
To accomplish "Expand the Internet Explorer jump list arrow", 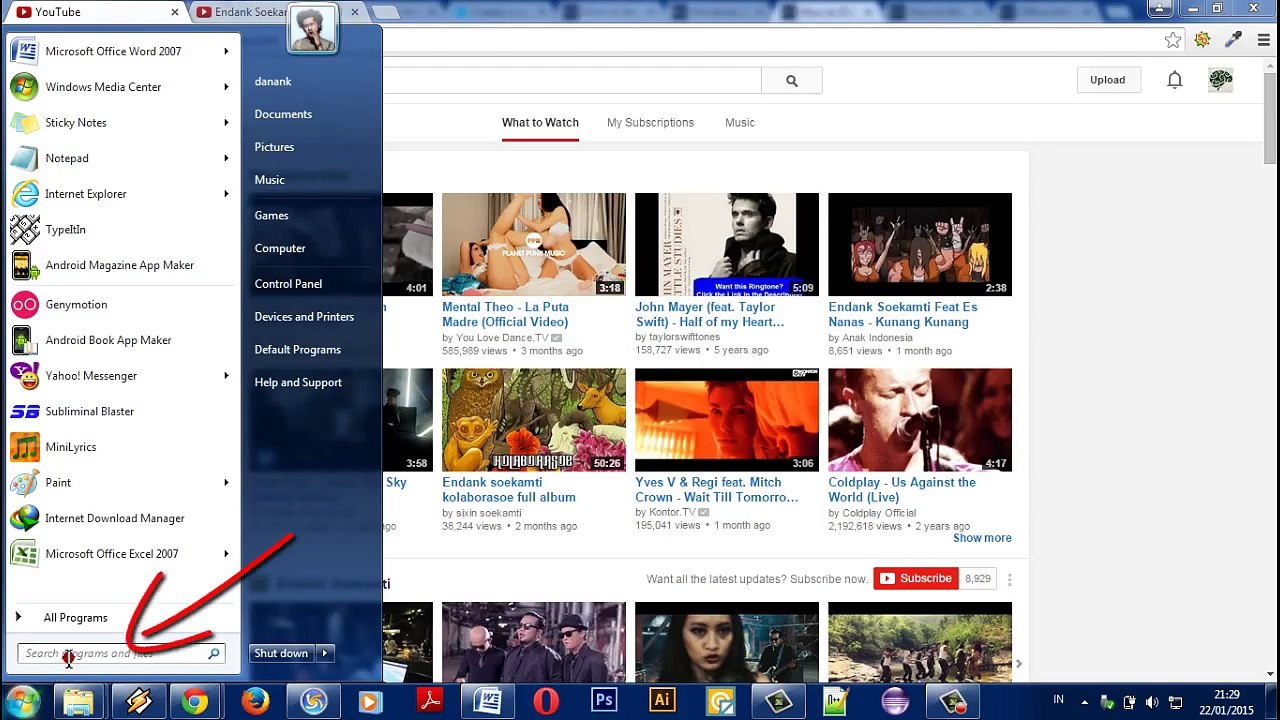I will pyautogui.click(x=226, y=194).
